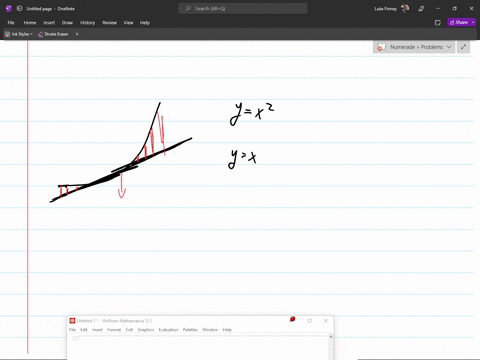Open Mathematica's Cell menu
This screenshot has width=480, height=360.
pos(129,330)
